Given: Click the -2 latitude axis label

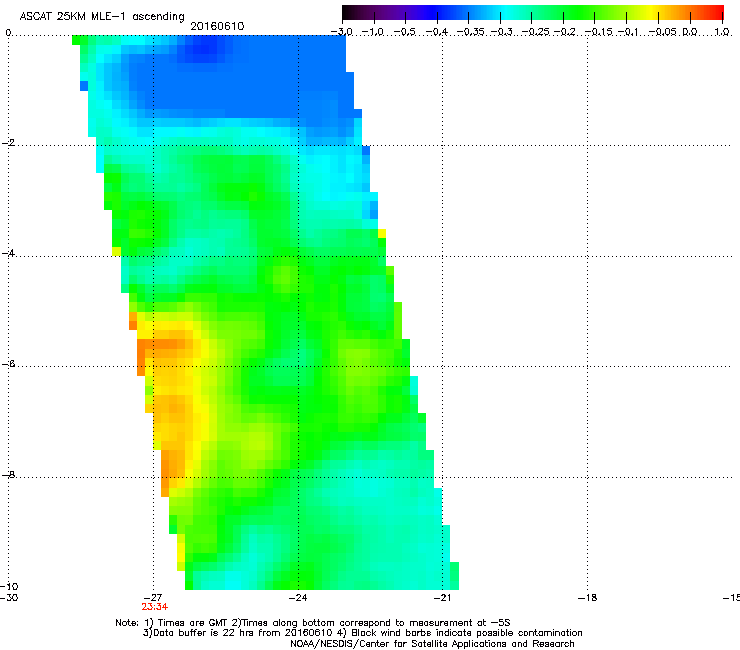Looking at the screenshot, I should (x=8, y=143).
